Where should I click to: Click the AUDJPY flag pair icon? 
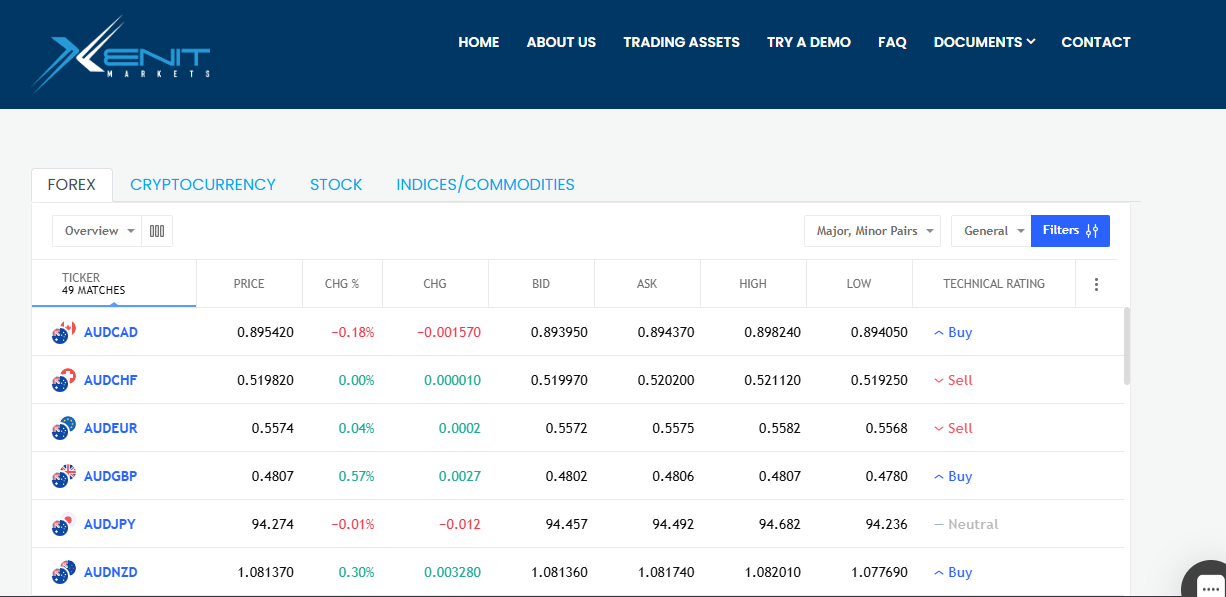click(64, 525)
